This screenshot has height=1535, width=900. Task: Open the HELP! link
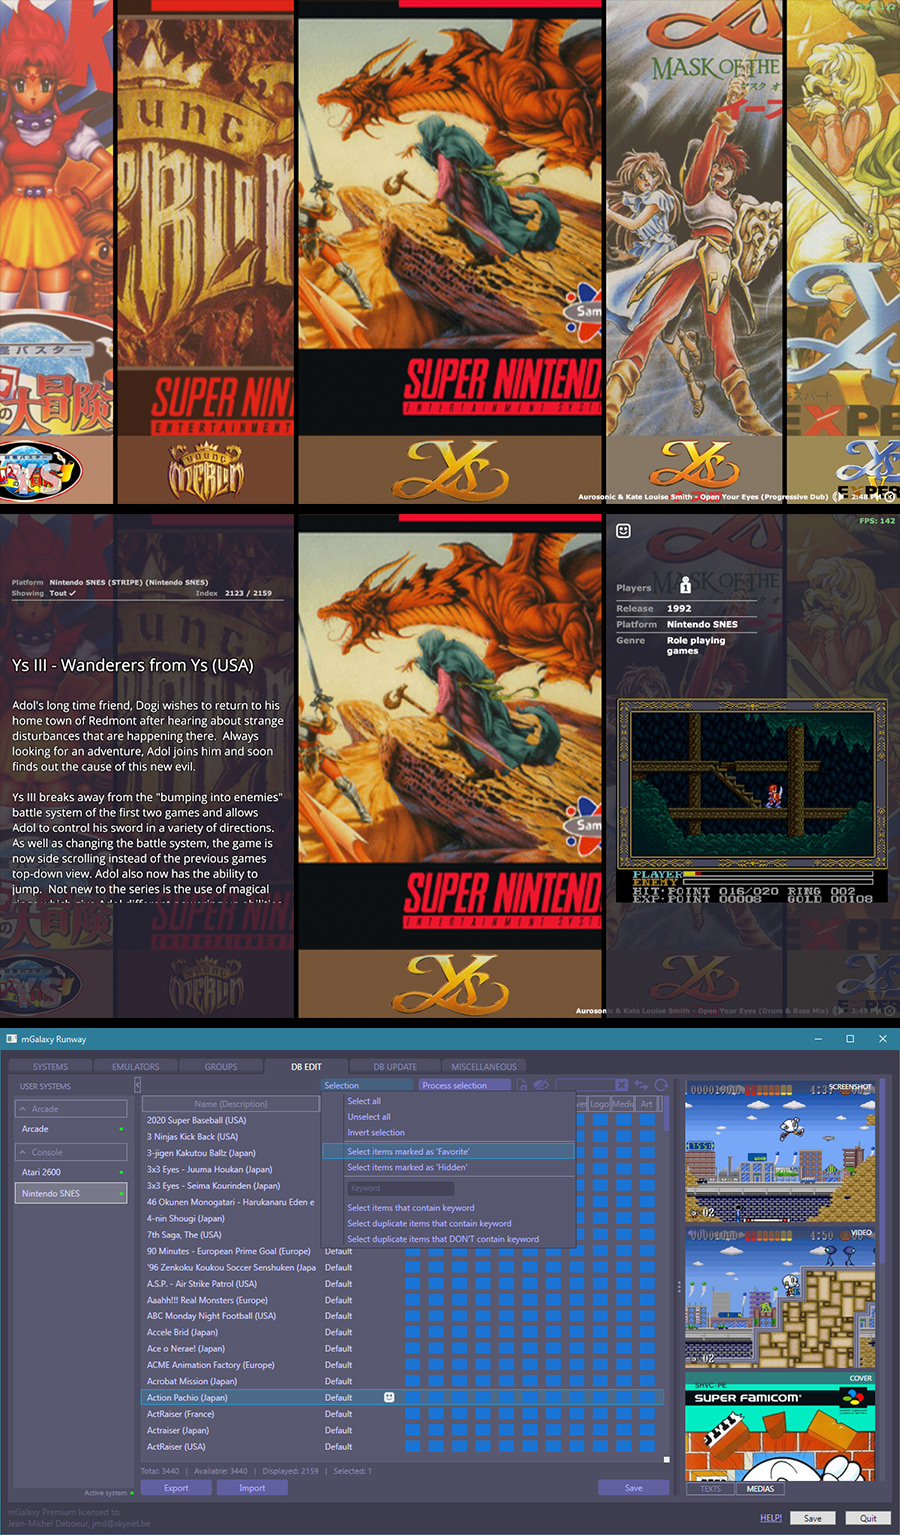click(771, 1518)
